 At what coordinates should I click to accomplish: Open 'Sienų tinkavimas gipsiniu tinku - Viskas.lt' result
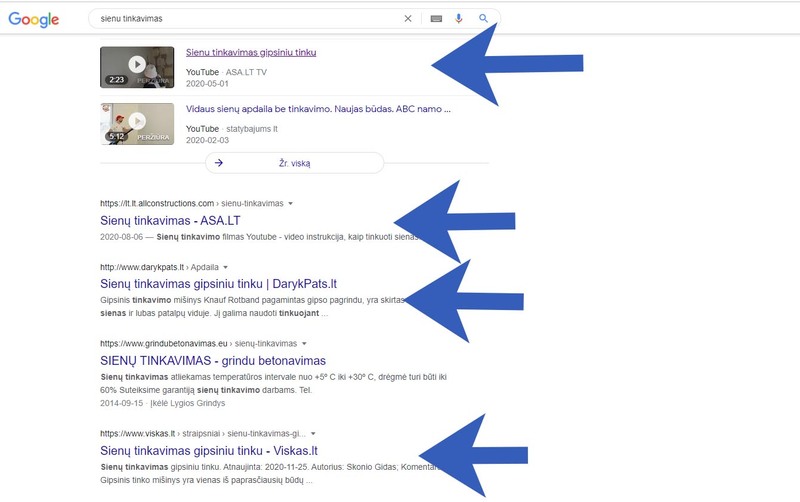pyautogui.click(x=209, y=450)
